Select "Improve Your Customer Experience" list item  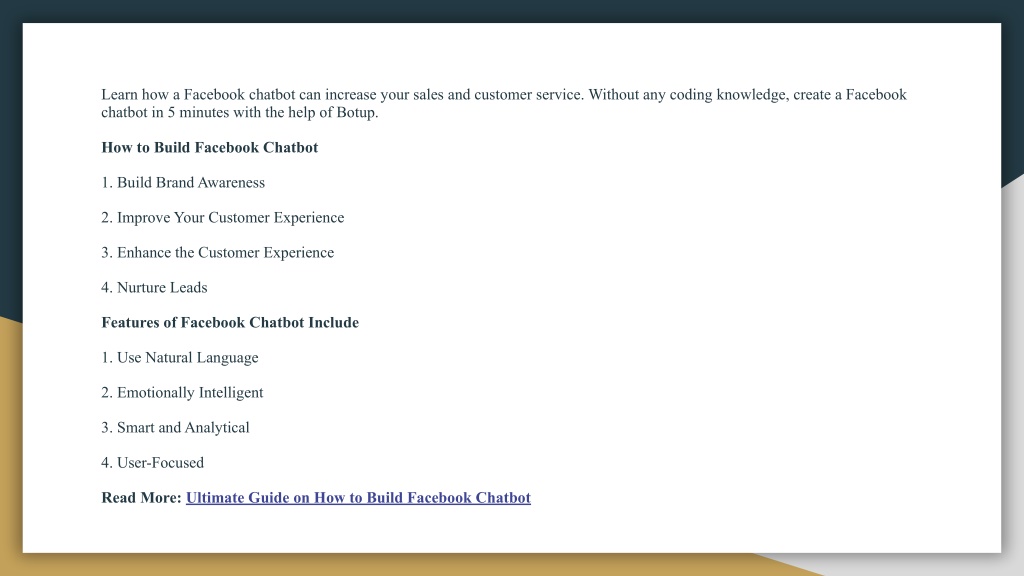point(223,217)
